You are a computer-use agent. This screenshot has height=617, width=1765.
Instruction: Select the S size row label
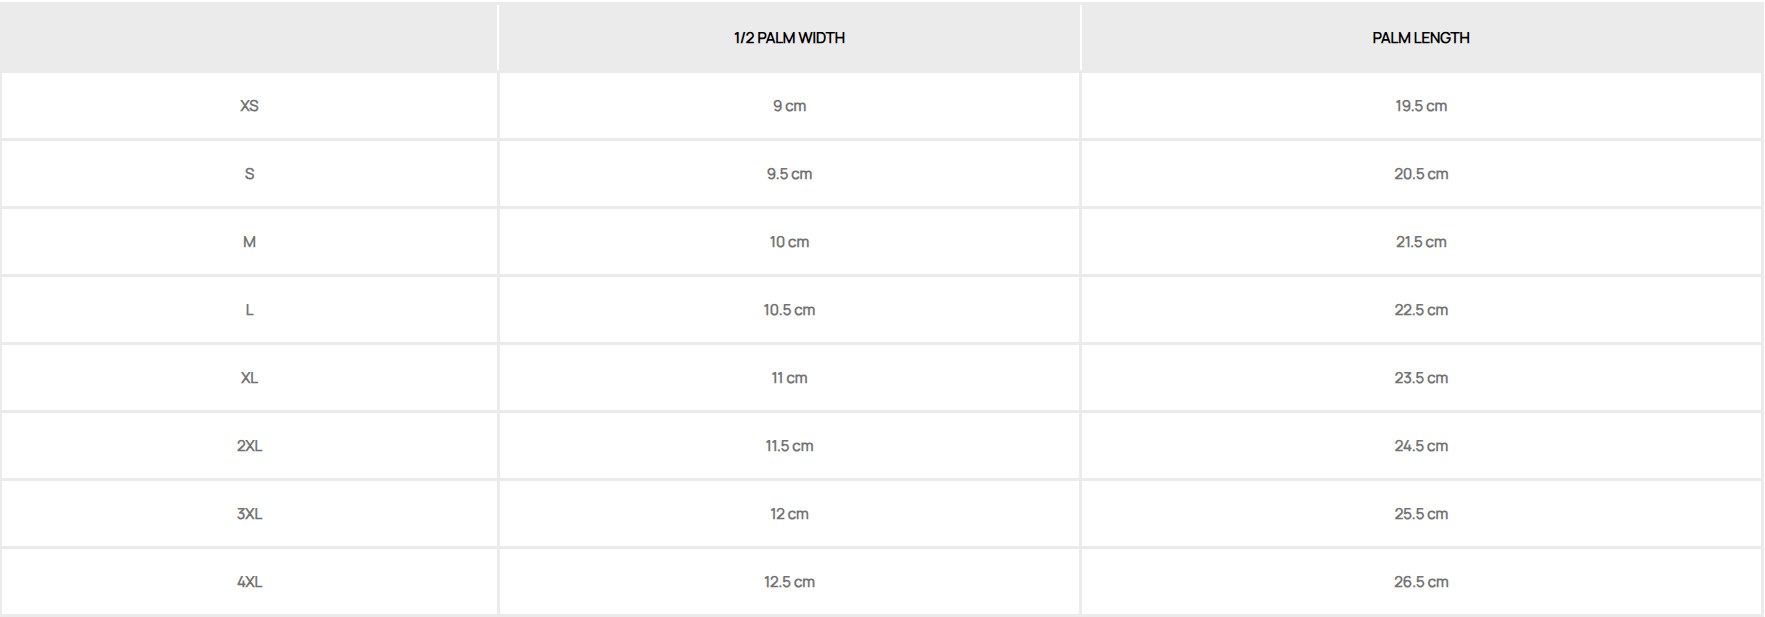tap(249, 174)
